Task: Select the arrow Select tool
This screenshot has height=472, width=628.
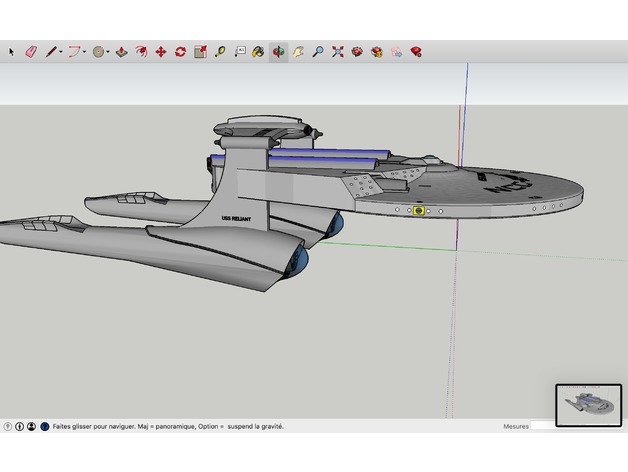Action: [12, 51]
